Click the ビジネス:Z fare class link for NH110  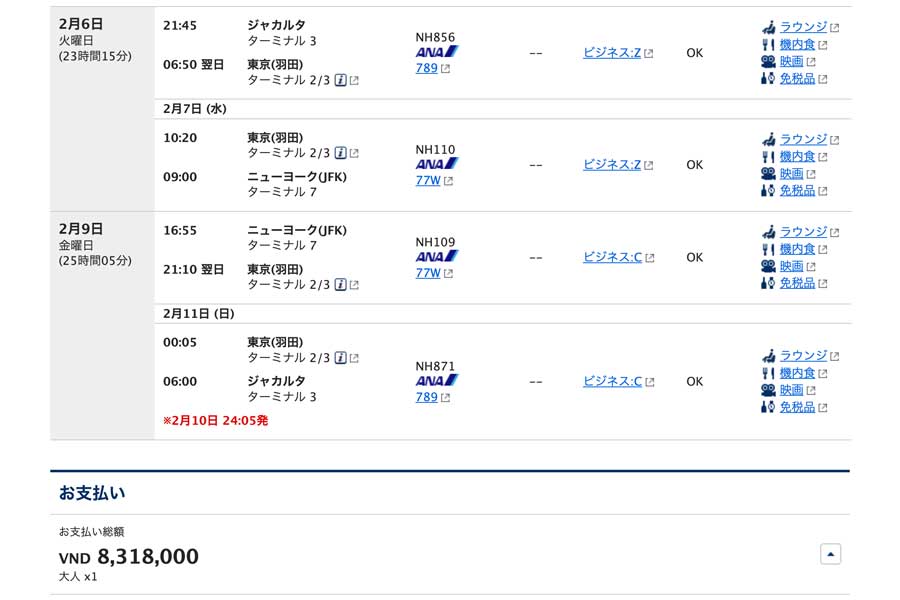click(x=612, y=165)
